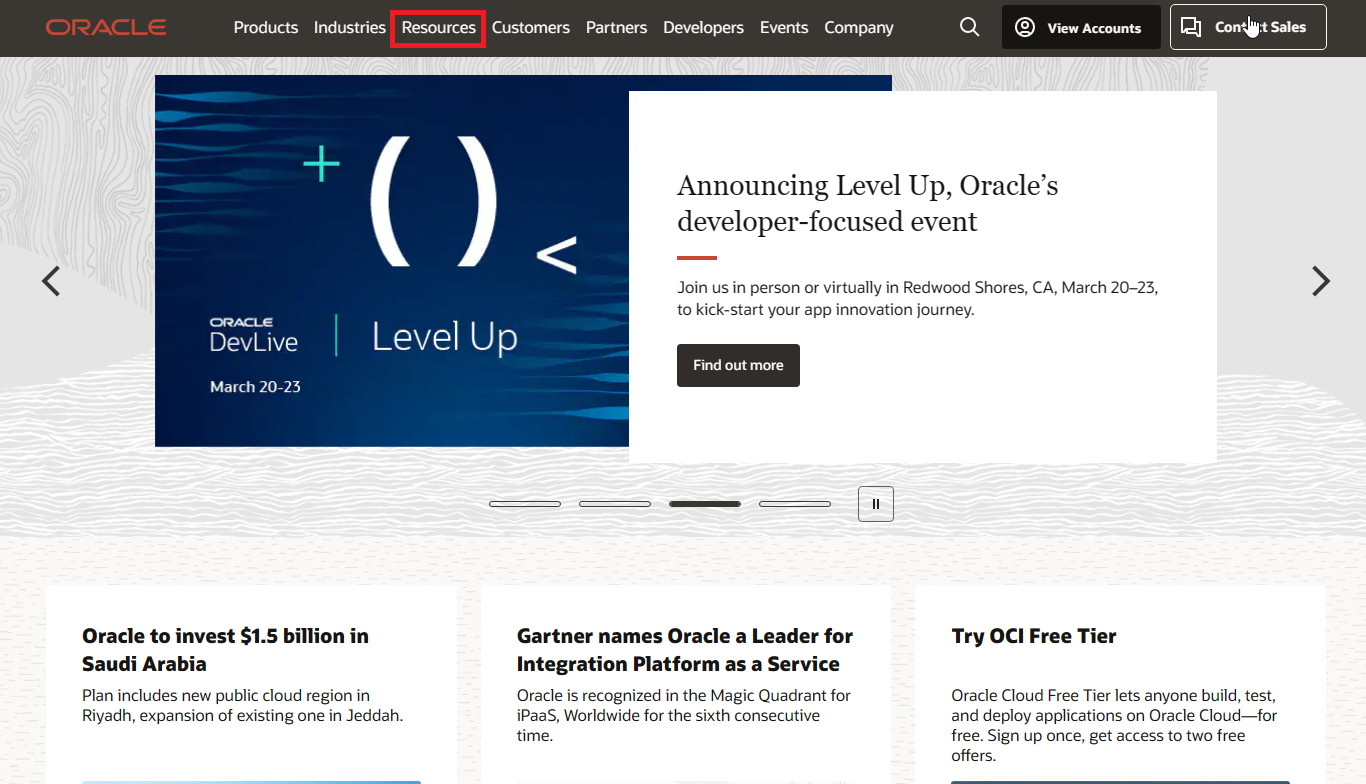Open the Company menu
Viewport: 1366px width, 784px height.
click(859, 27)
